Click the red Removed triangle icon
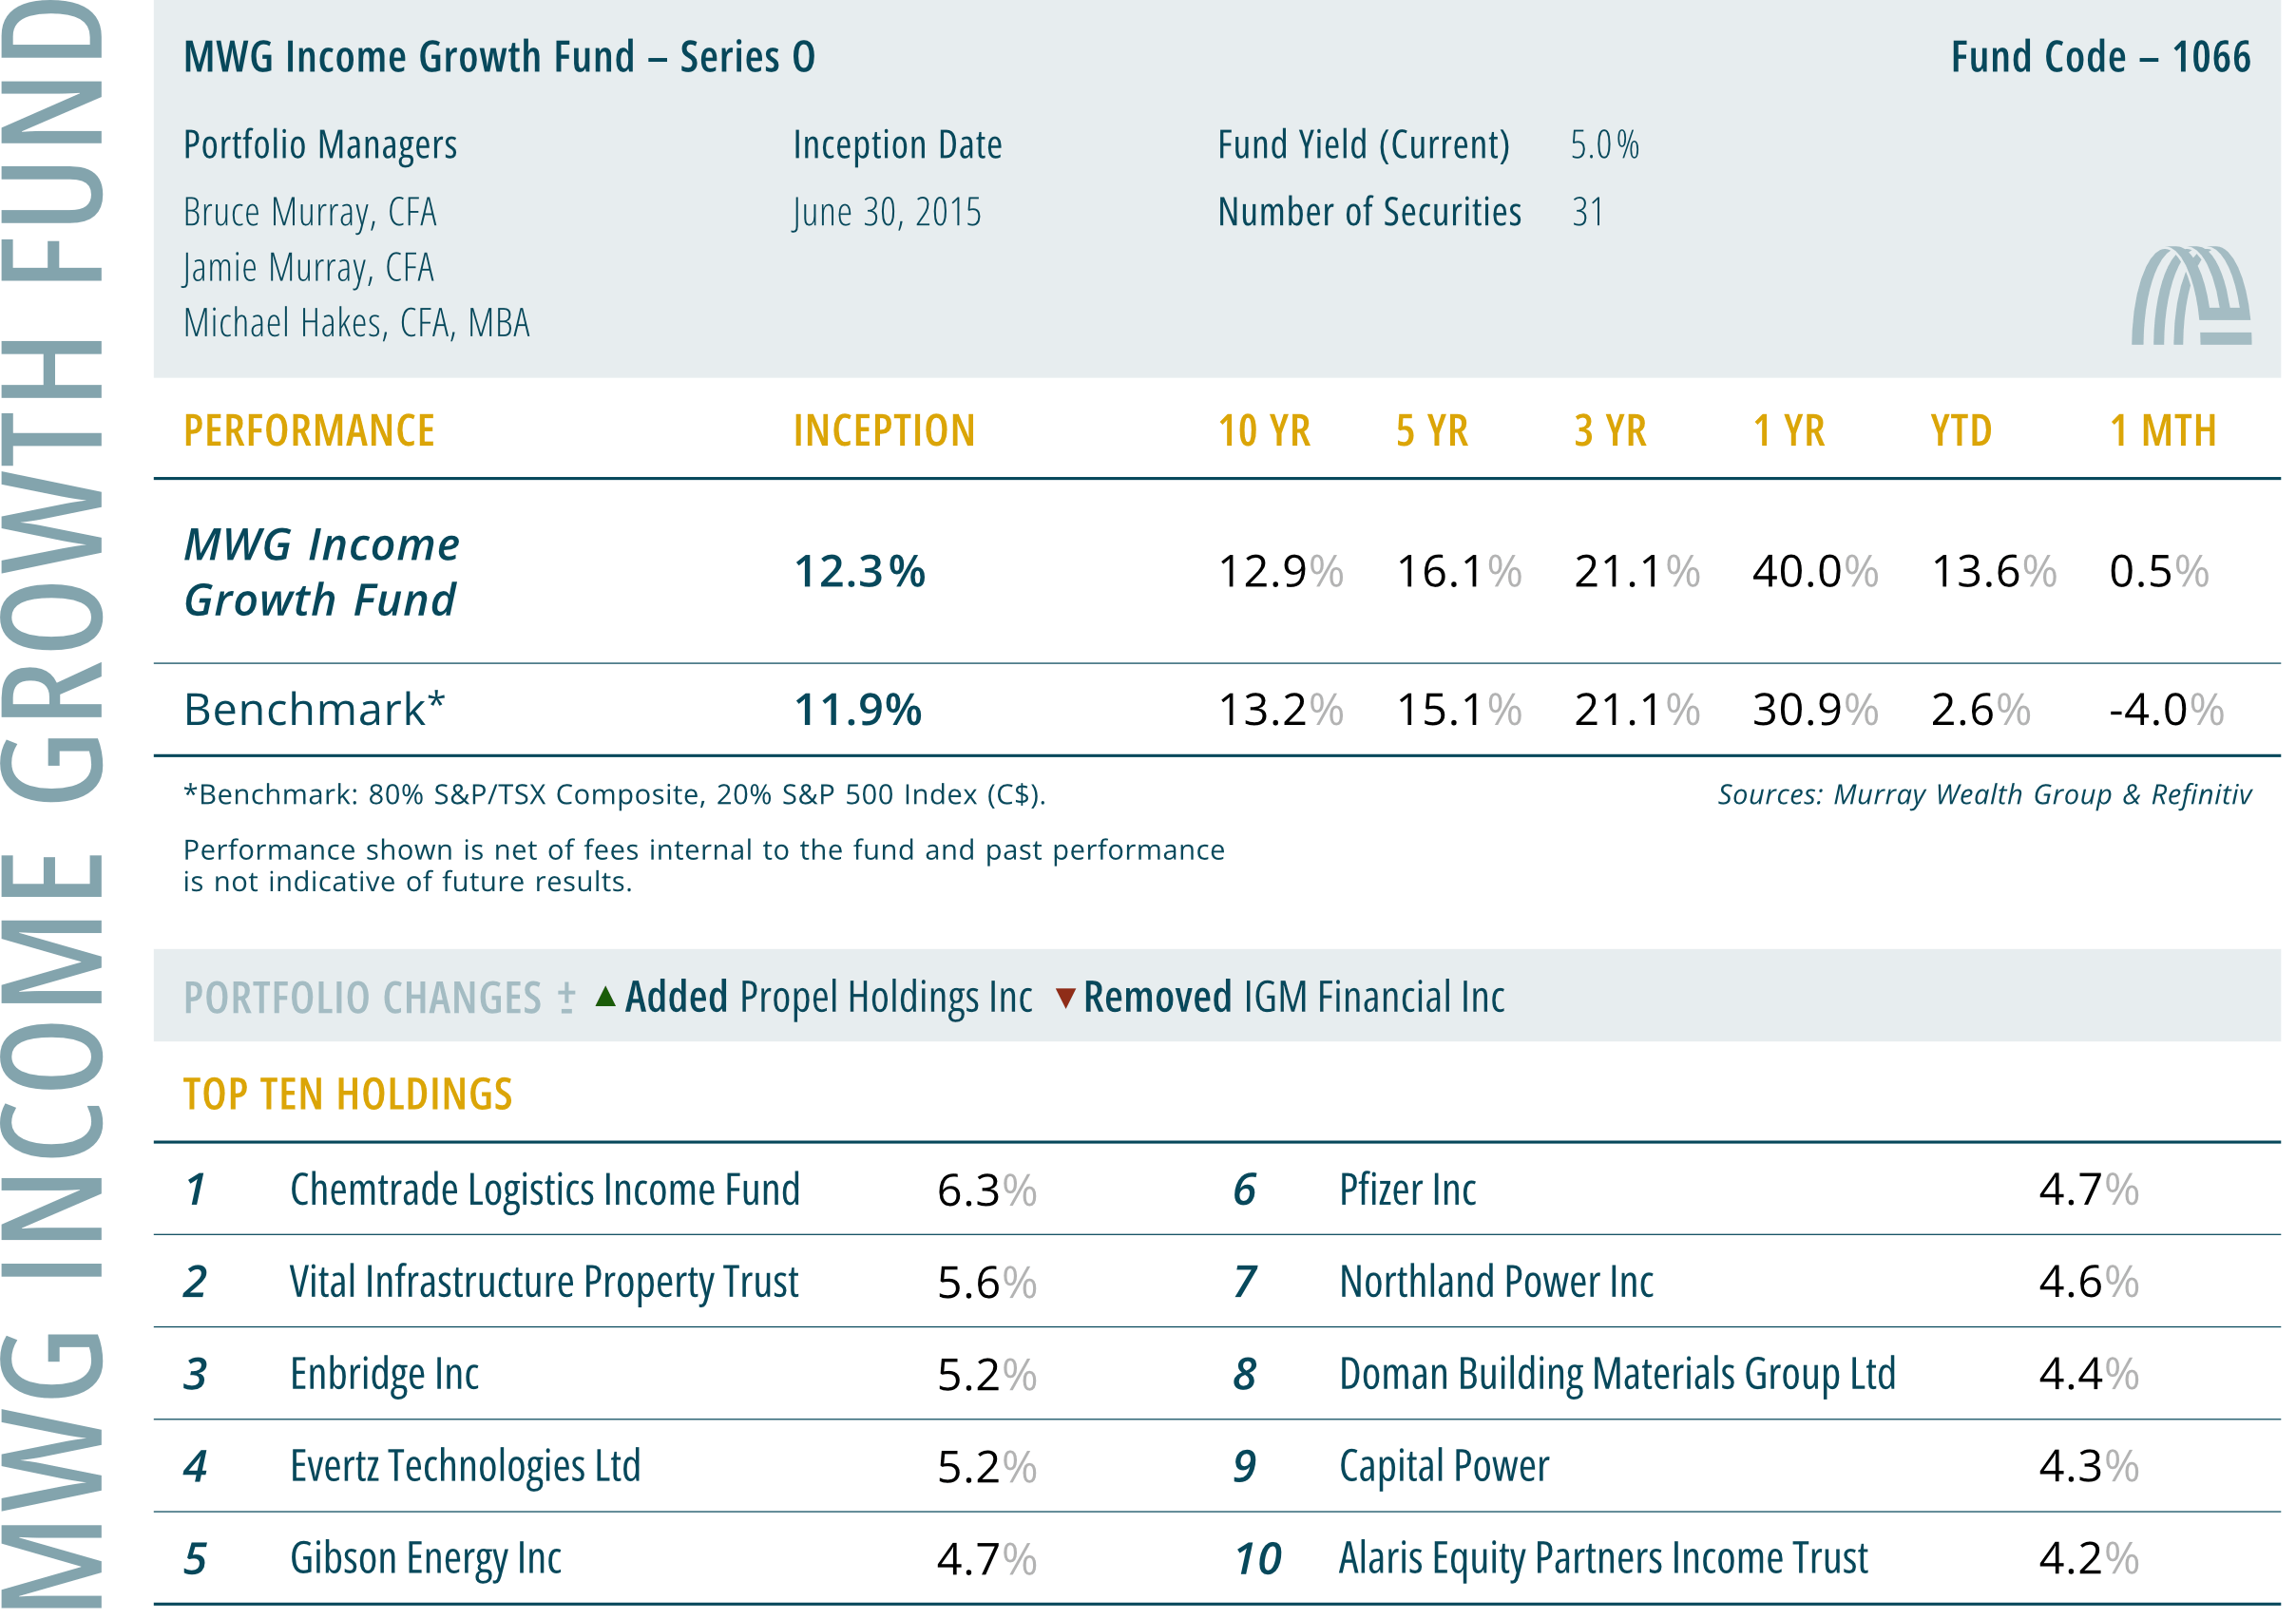 tap(1065, 998)
